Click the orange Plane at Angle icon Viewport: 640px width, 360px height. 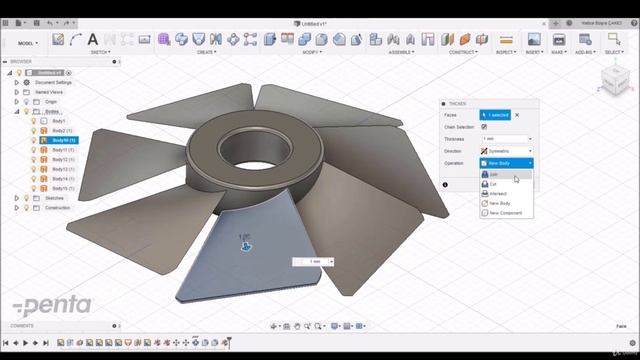[465, 40]
